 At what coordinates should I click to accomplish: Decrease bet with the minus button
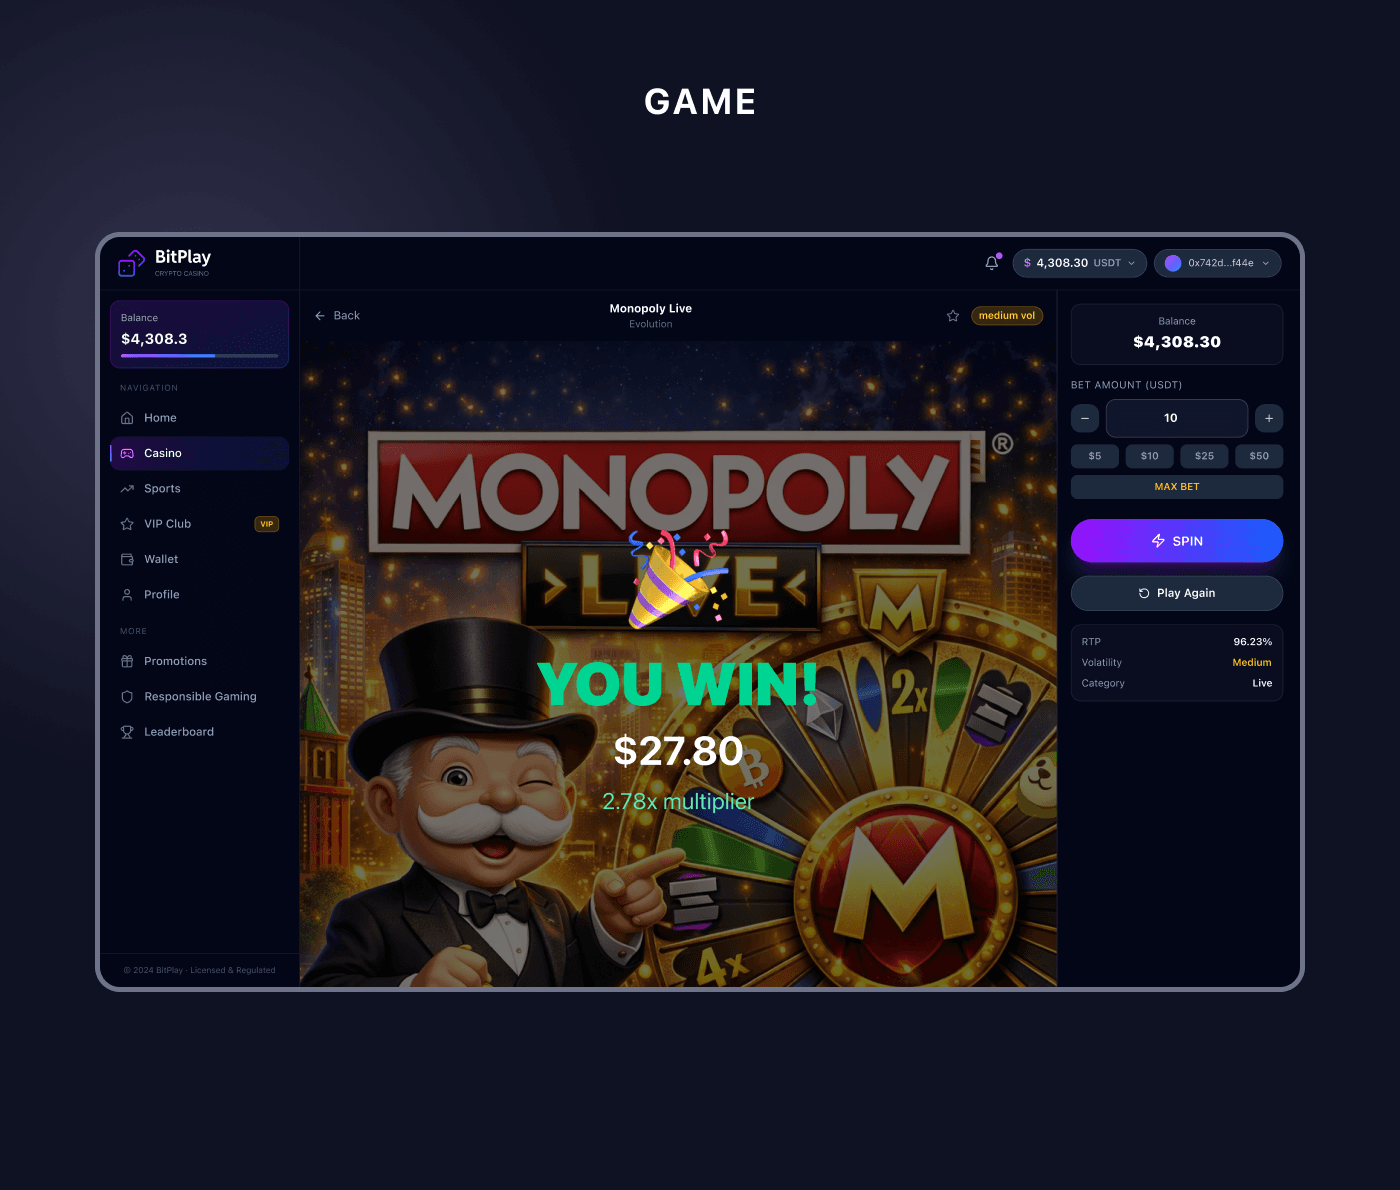1085,418
